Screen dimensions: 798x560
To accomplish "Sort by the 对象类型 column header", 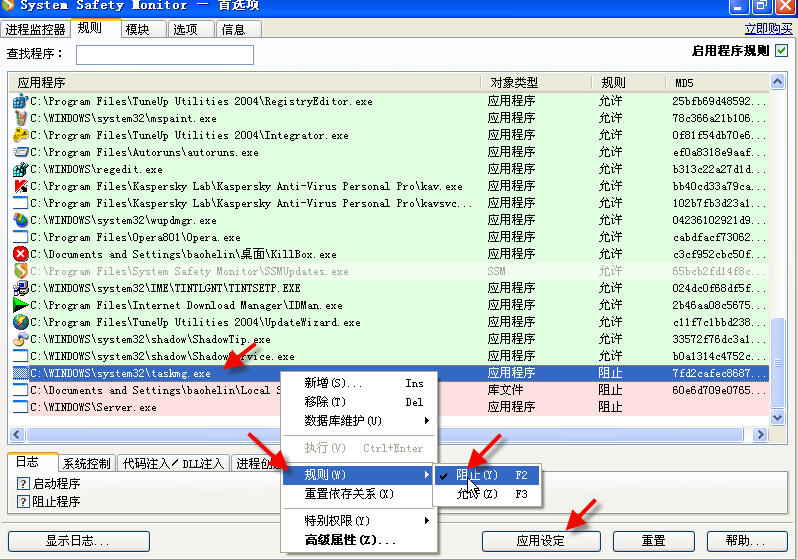I will click(536, 82).
